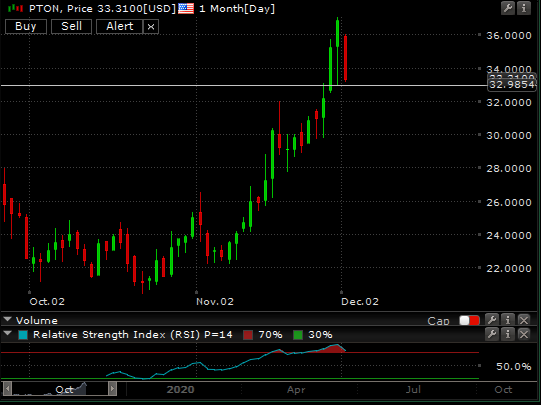Open RSI panel settings wrench
Screen dimensions: 541x405
(x=492, y=334)
